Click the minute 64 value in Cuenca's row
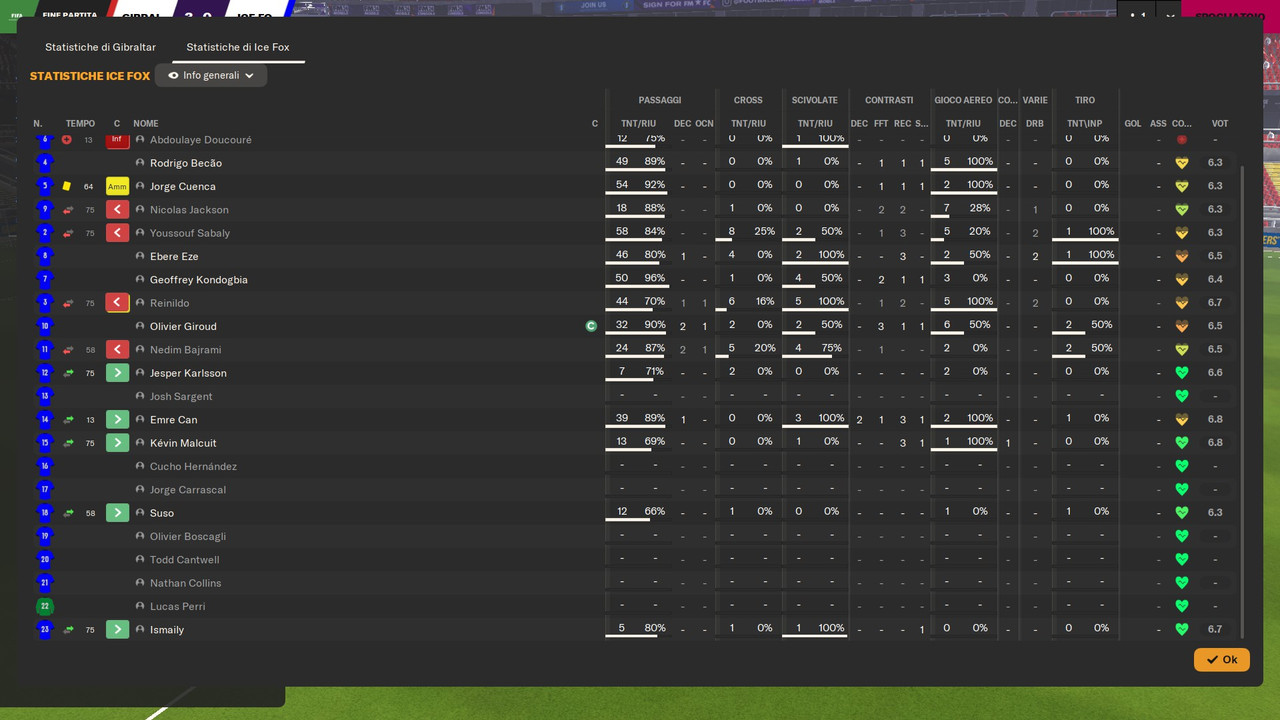Screen dimensions: 1280x720 pyautogui.click(x=89, y=187)
